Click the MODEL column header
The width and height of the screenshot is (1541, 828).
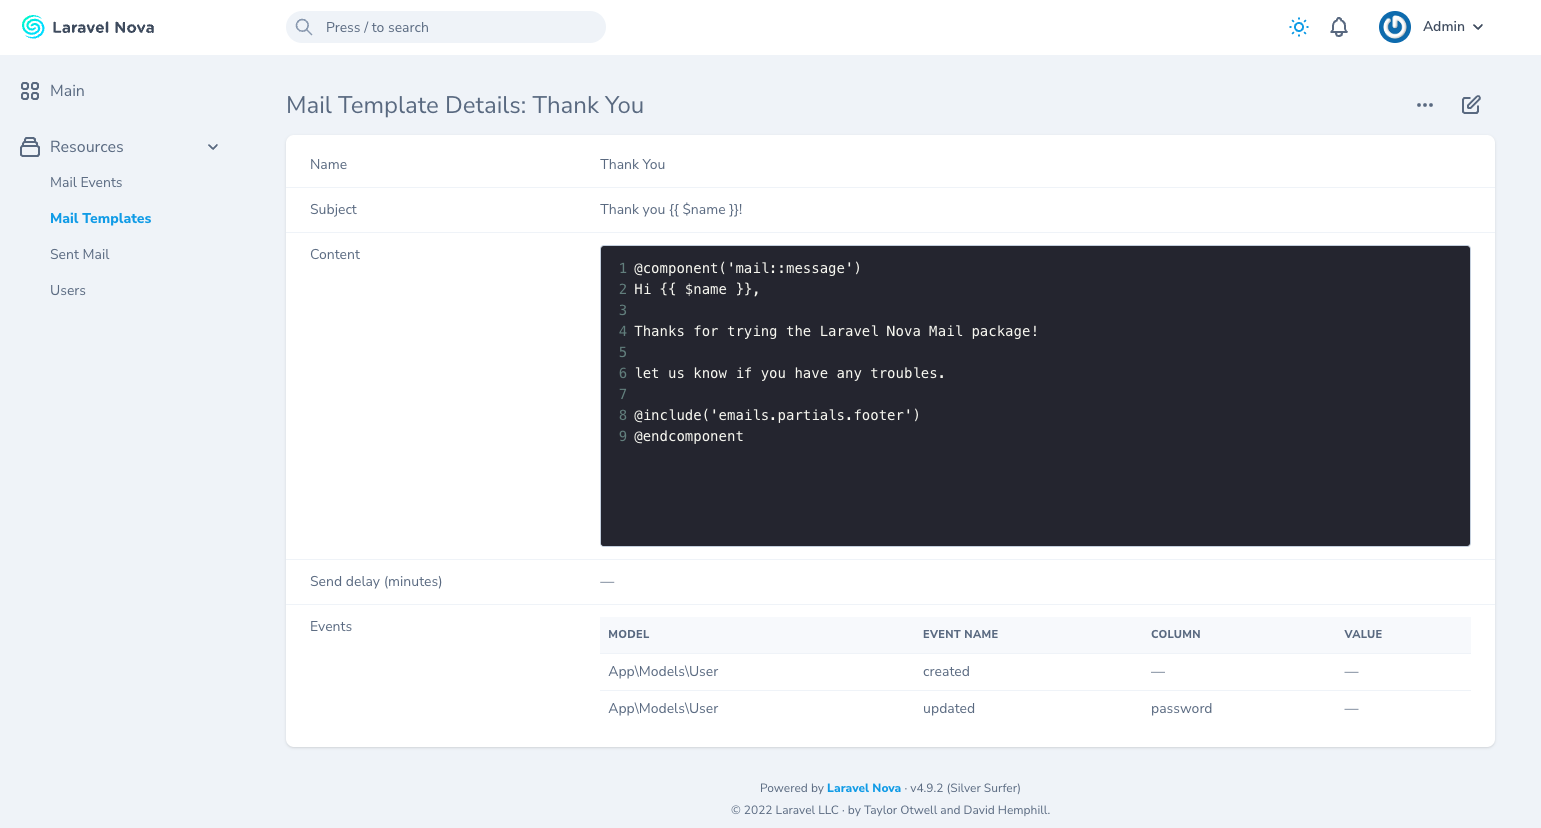pyautogui.click(x=629, y=634)
